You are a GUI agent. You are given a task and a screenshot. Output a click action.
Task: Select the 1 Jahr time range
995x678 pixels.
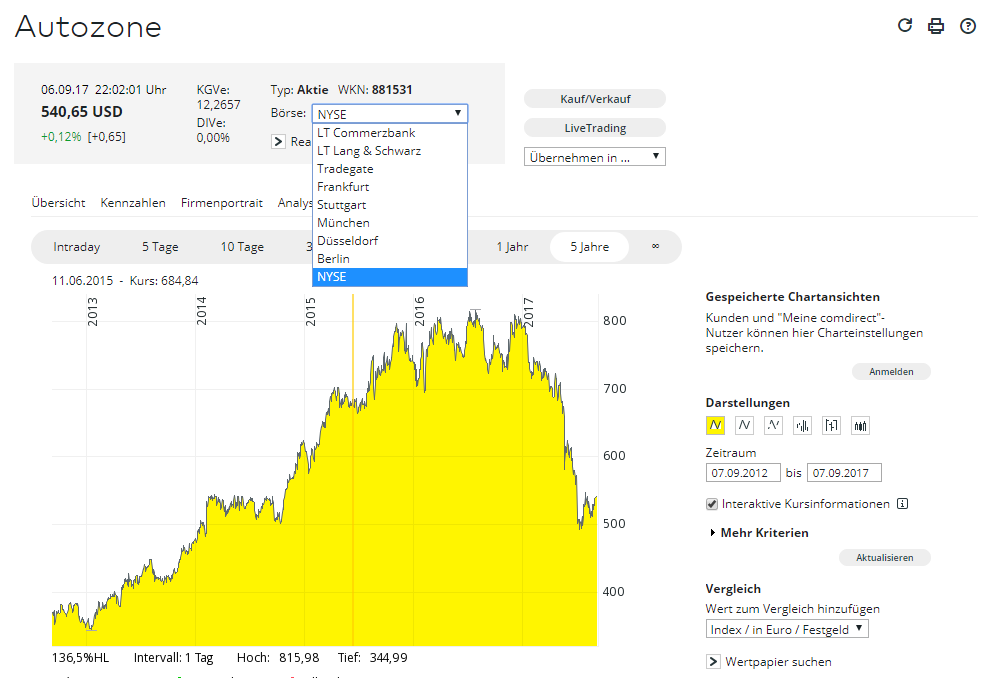point(512,247)
